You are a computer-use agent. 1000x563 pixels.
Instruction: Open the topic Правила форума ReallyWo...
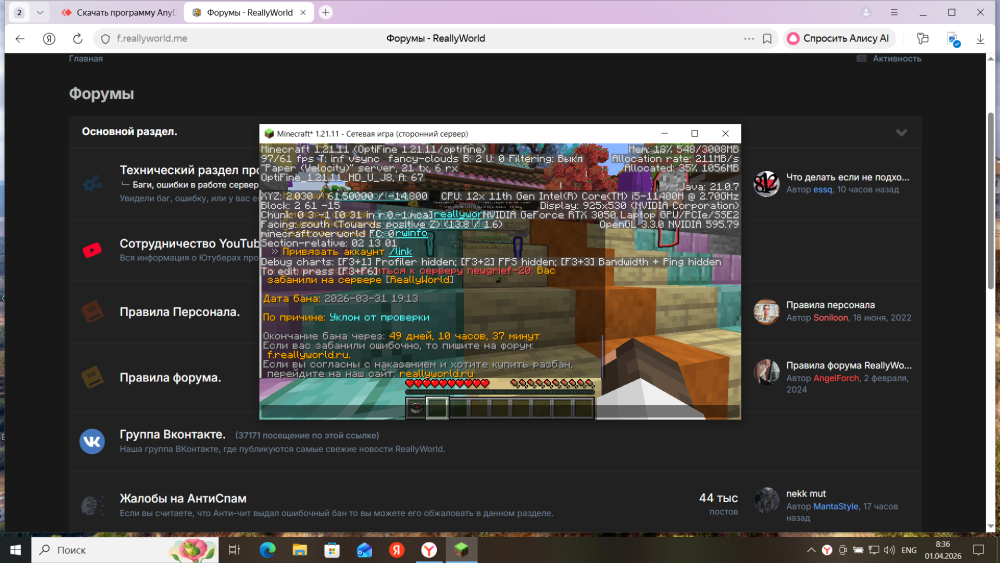[848, 365]
